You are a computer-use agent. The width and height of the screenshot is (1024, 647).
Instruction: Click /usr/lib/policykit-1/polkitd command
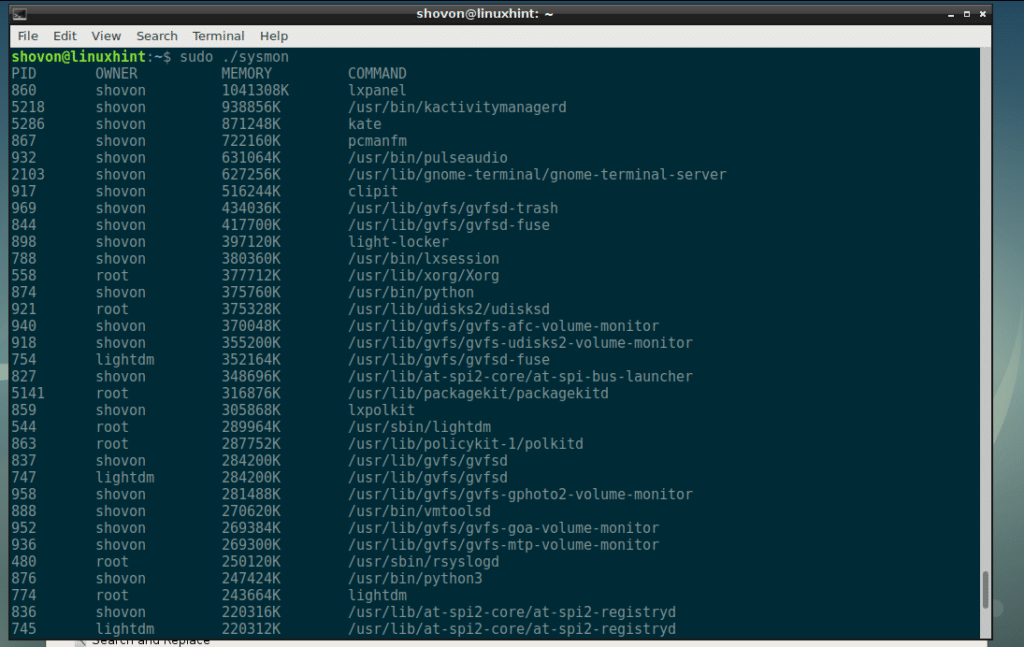(x=466, y=444)
